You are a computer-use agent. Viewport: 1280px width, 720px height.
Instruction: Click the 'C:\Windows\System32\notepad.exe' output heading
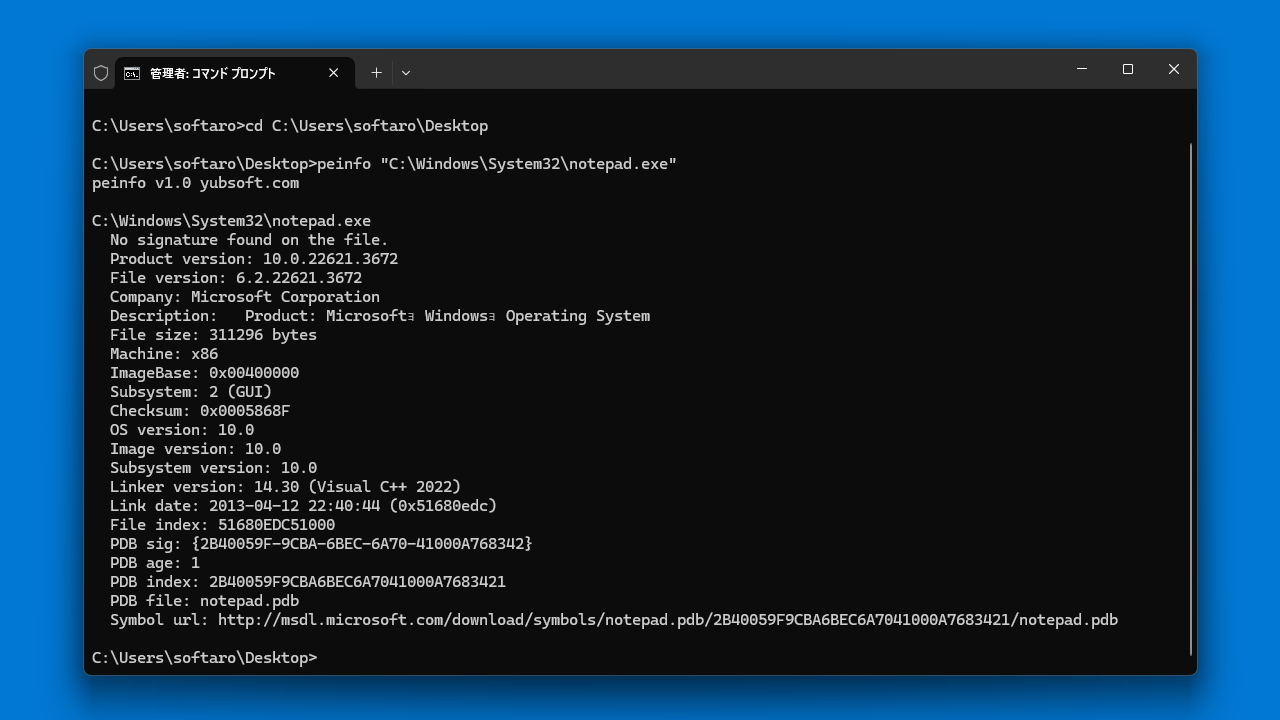231,221
